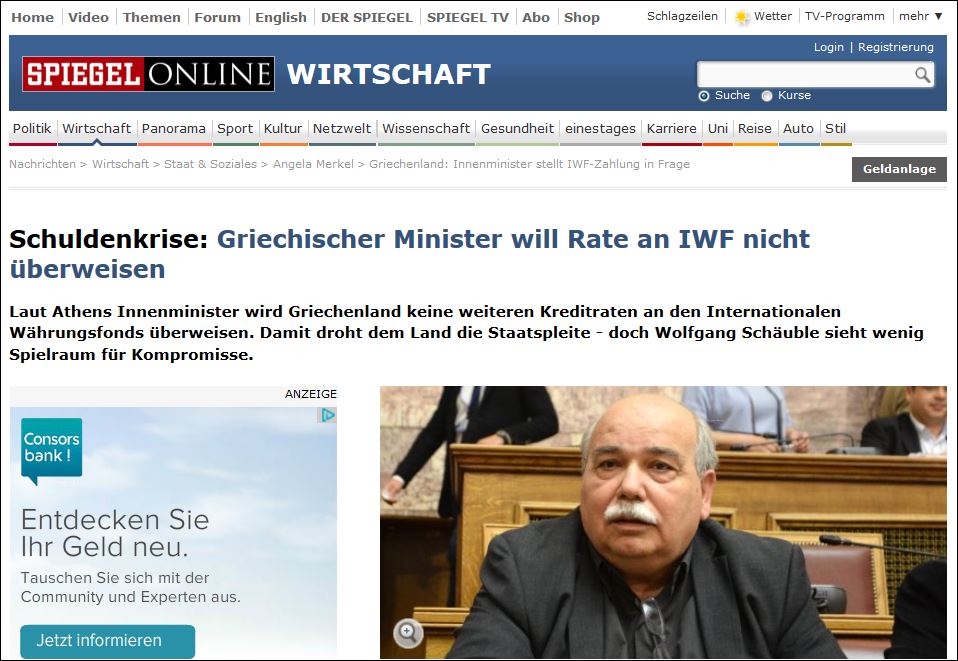Screen dimensions: 958x661
Task: Open the Politik section tab
Action: pos(32,129)
